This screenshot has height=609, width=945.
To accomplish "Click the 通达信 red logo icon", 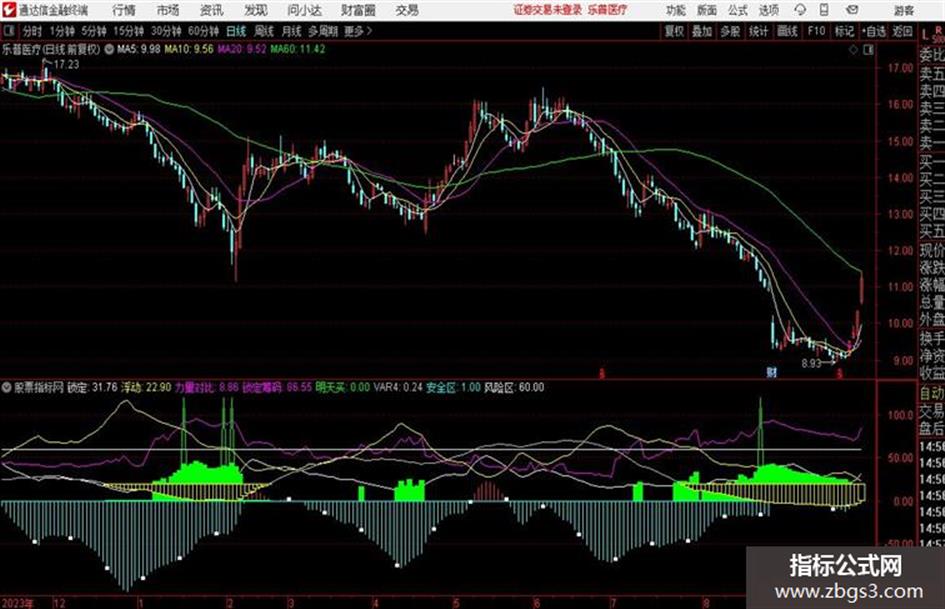I will [9, 10].
